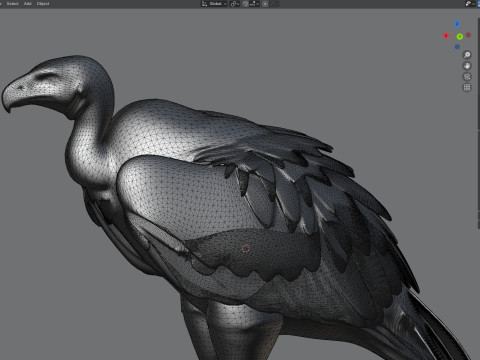
Task: Click the blue Z axis gizmo ball
Action: (457, 24)
